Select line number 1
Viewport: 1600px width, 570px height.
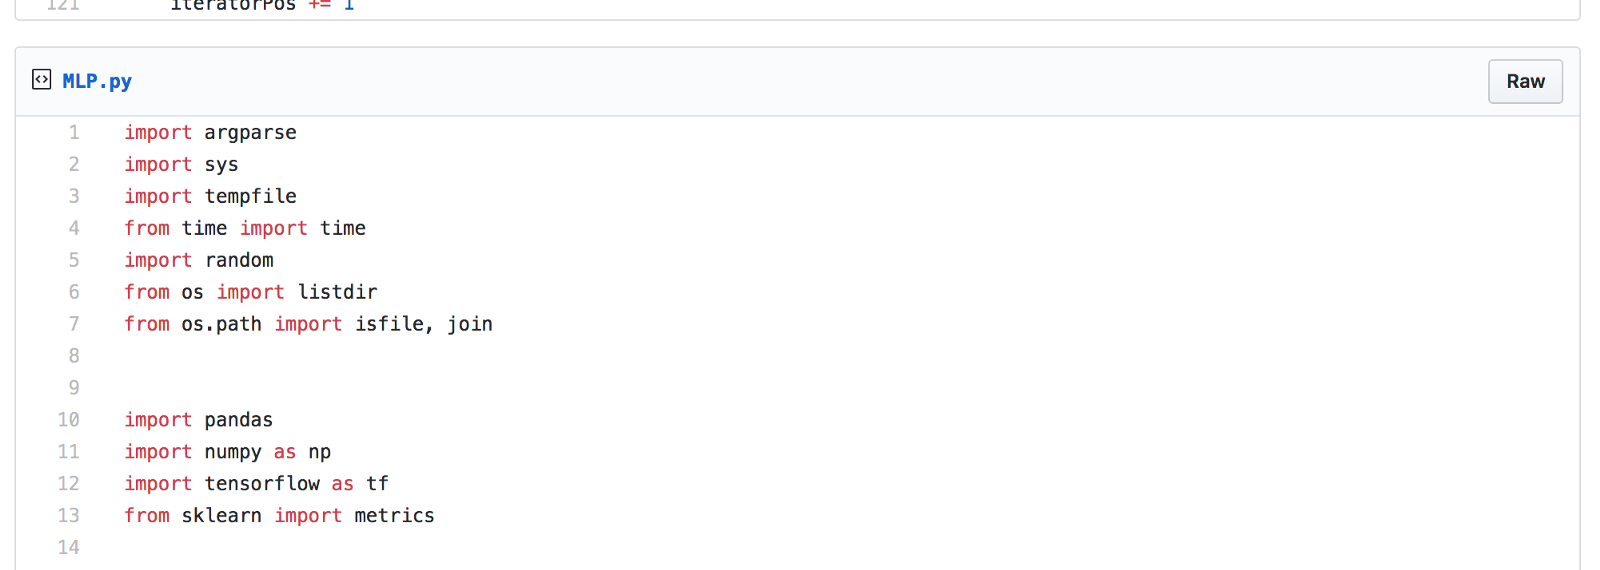[x=74, y=132]
